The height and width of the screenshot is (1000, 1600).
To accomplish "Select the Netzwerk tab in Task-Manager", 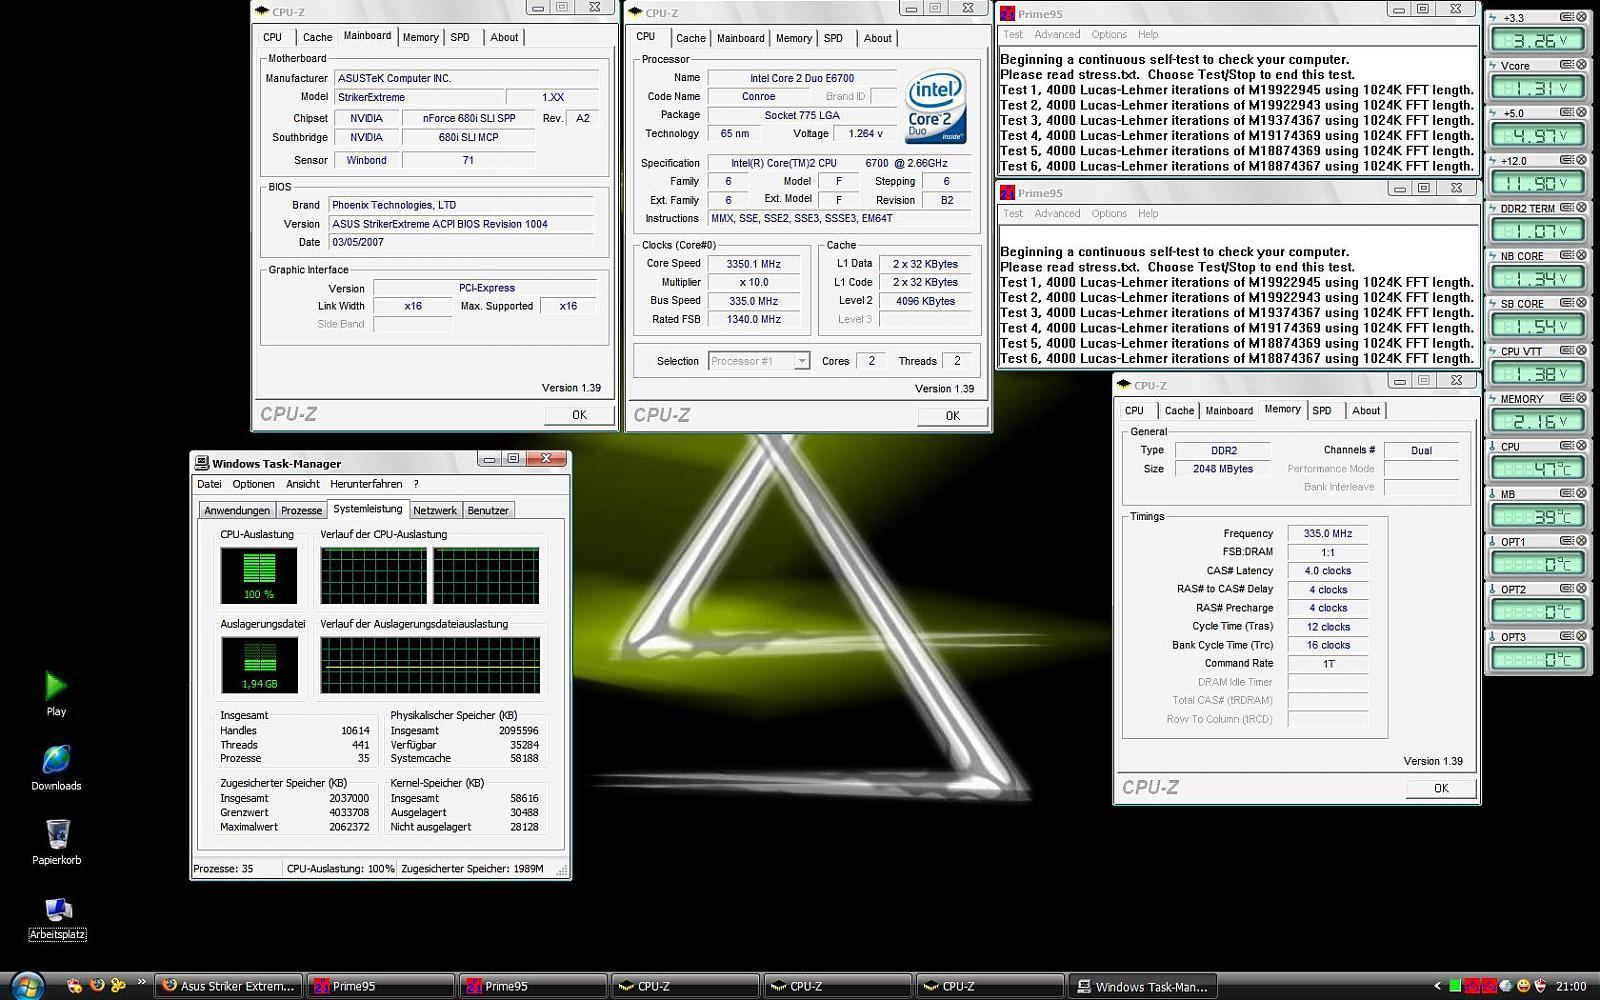I will (435, 510).
